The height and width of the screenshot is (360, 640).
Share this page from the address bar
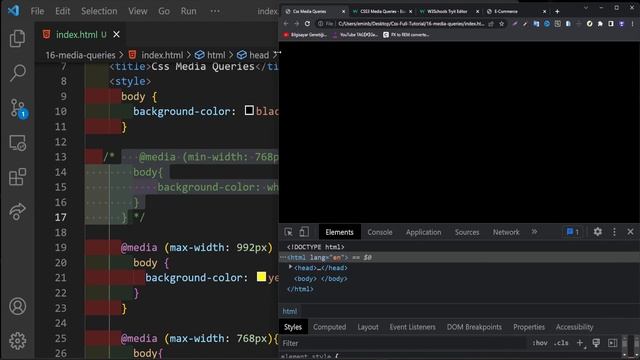tap(491, 24)
